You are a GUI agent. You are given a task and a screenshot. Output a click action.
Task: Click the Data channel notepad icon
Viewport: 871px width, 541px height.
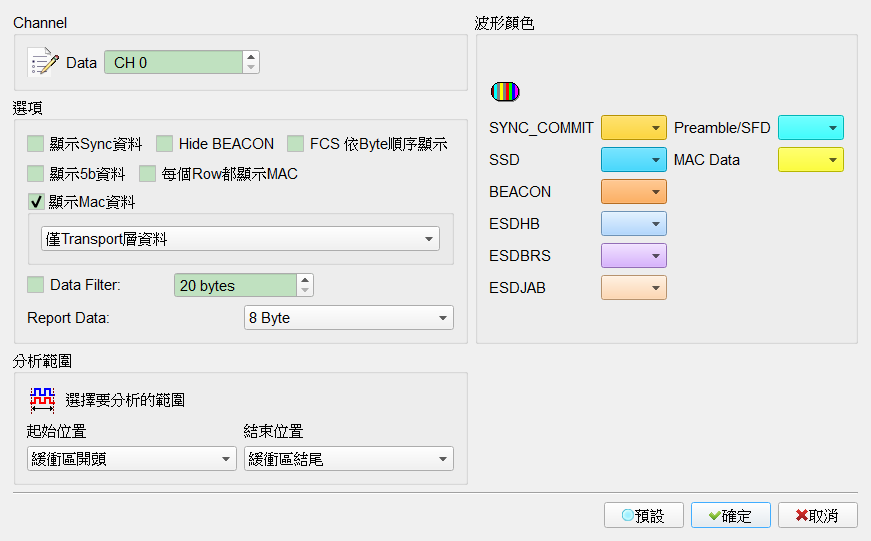[x=43, y=62]
